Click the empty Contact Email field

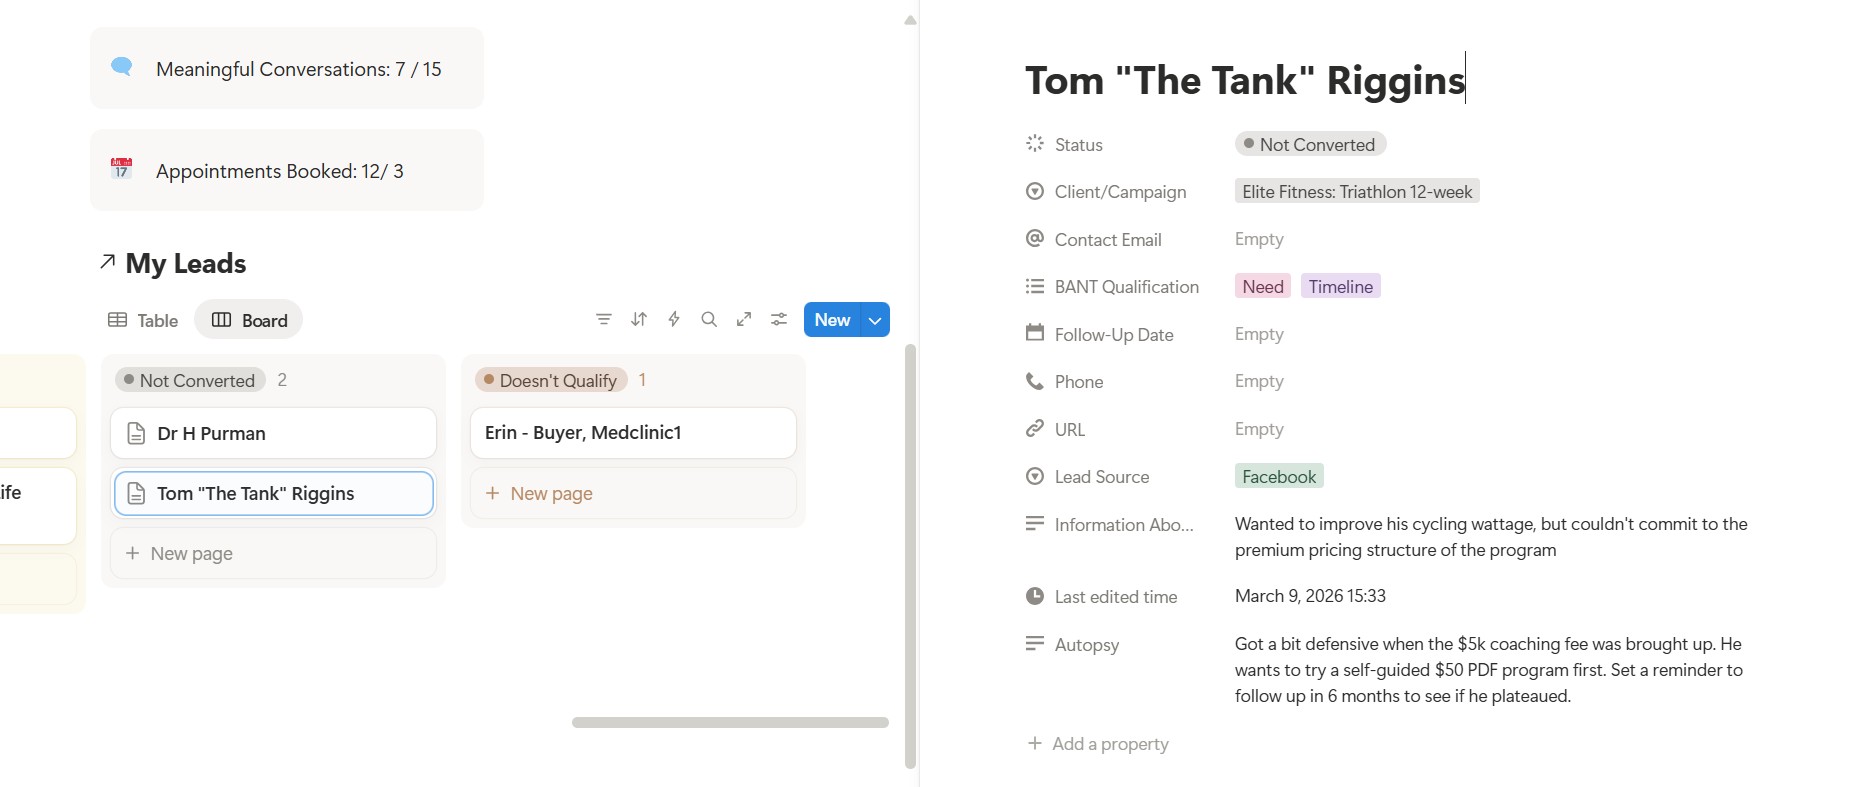1259,239
